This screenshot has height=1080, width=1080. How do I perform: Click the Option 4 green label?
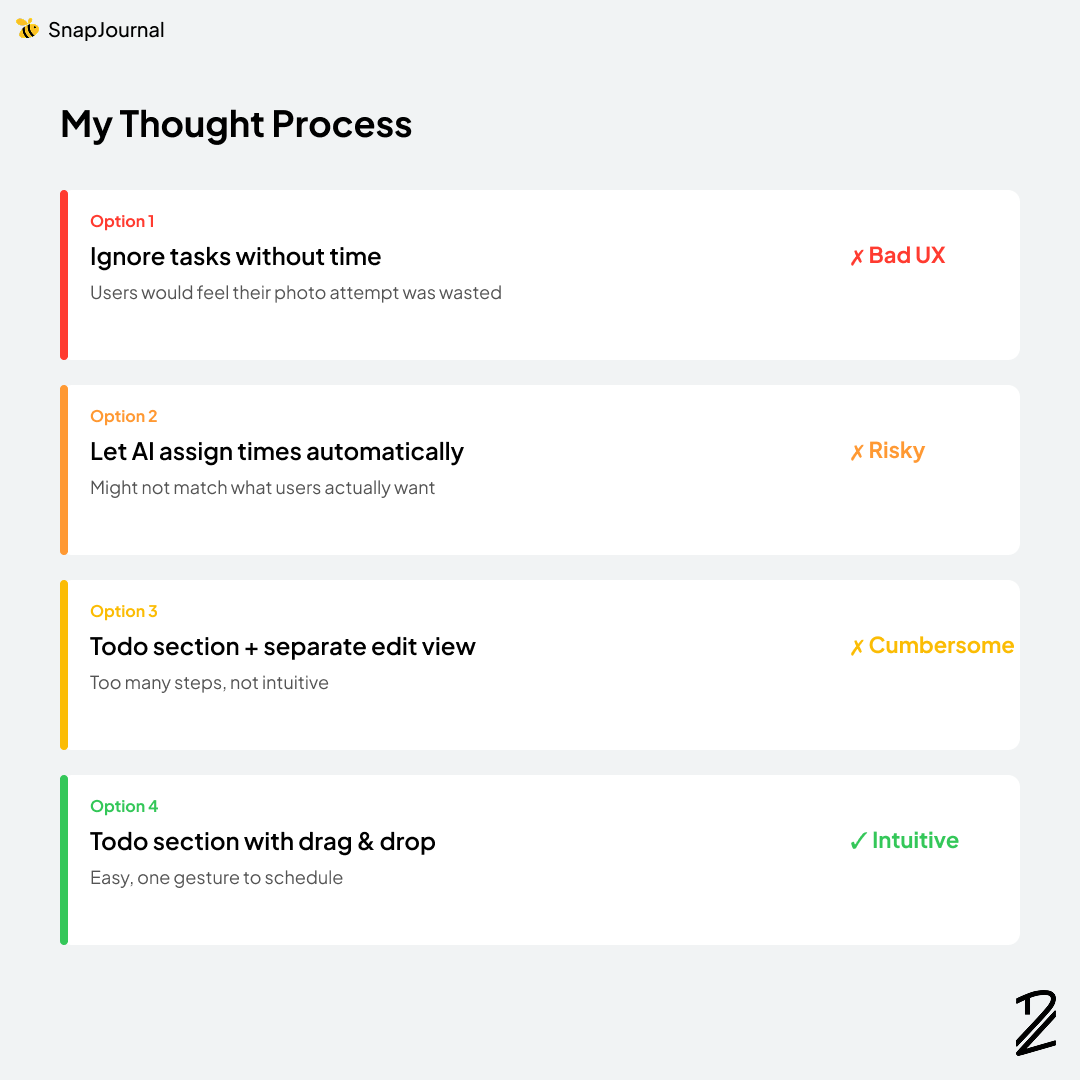124,806
